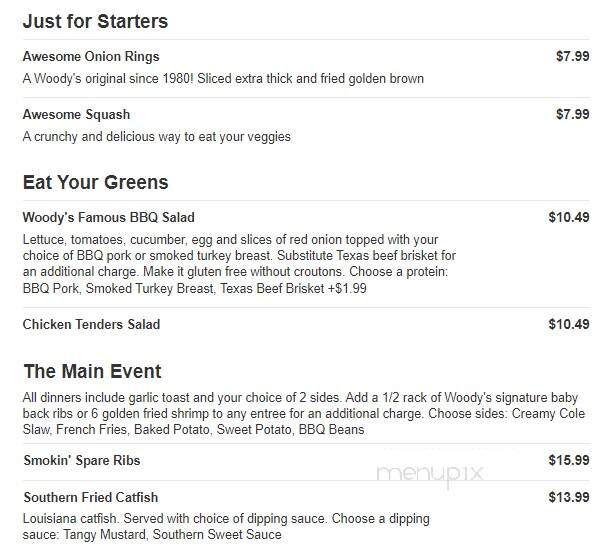Click the Eat Your Greens heading
Screen dimensions: 609x556
coord(96,182)
